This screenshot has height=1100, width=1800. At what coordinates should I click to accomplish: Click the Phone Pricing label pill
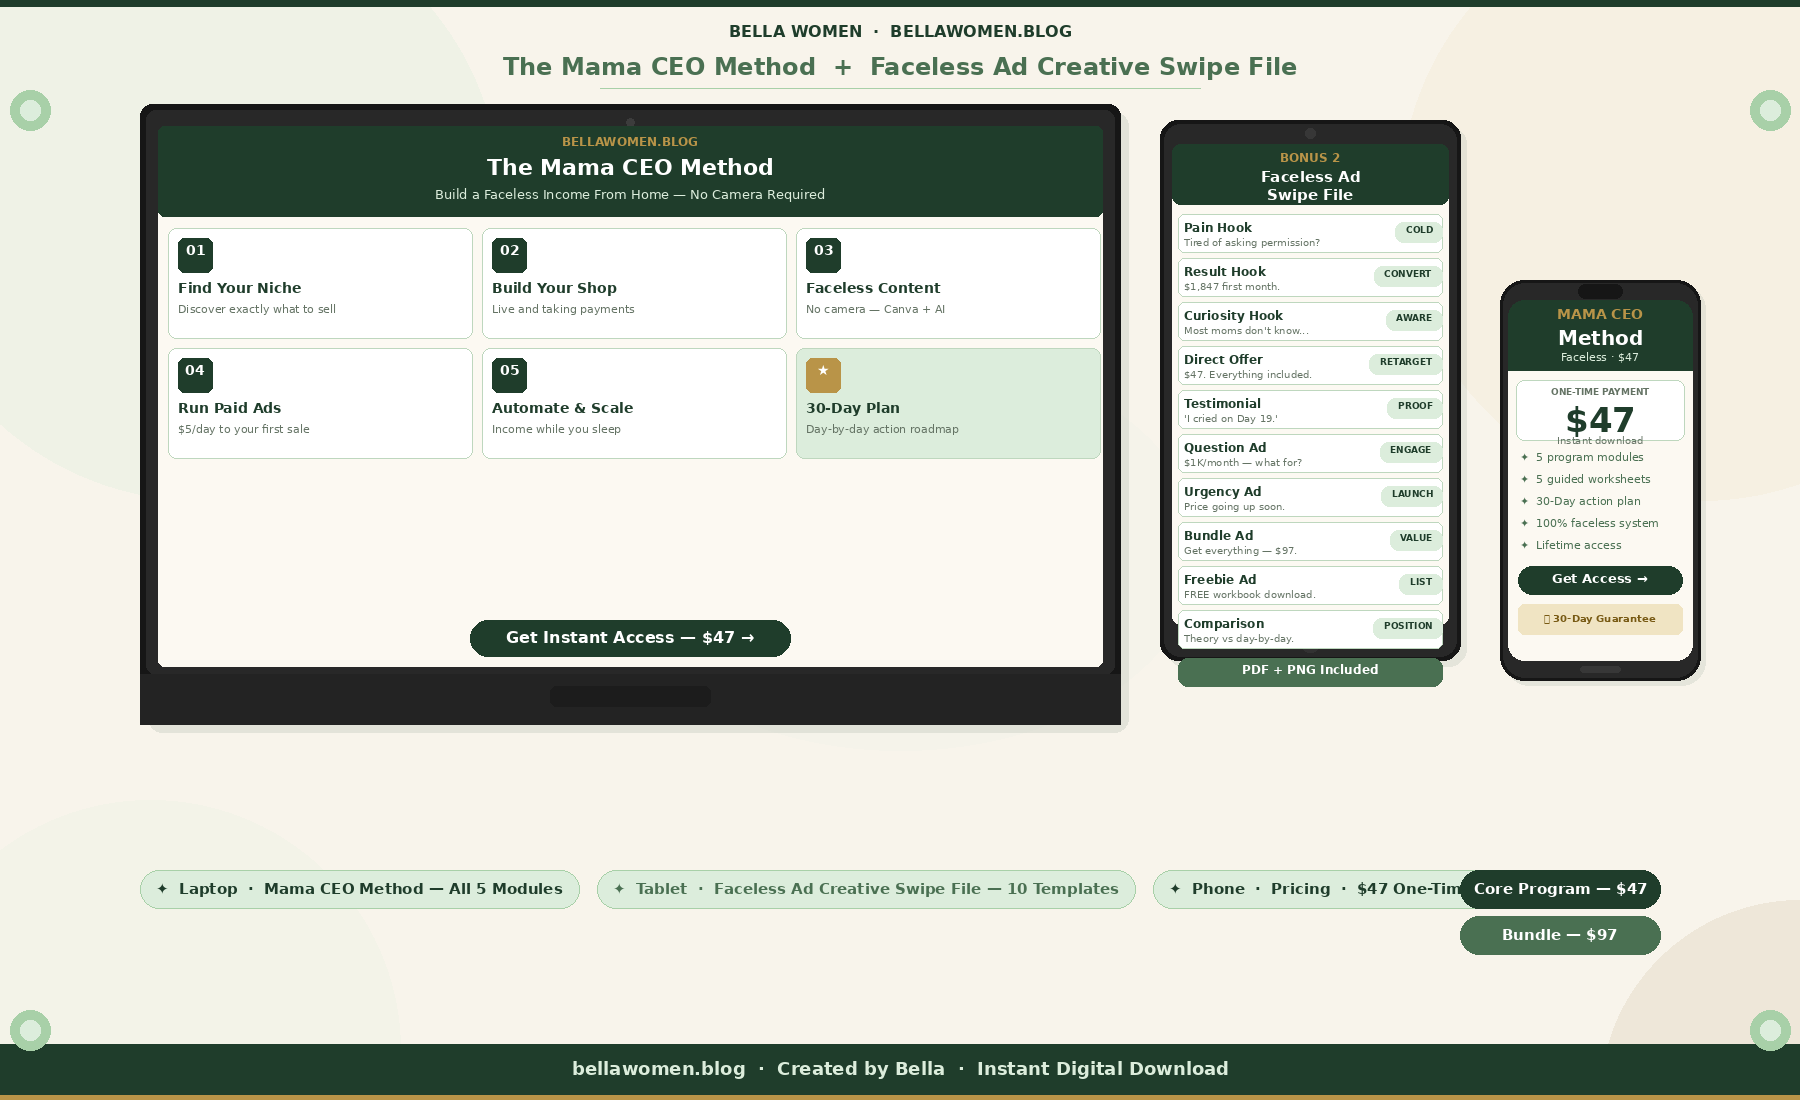[x=1306, y=889]
